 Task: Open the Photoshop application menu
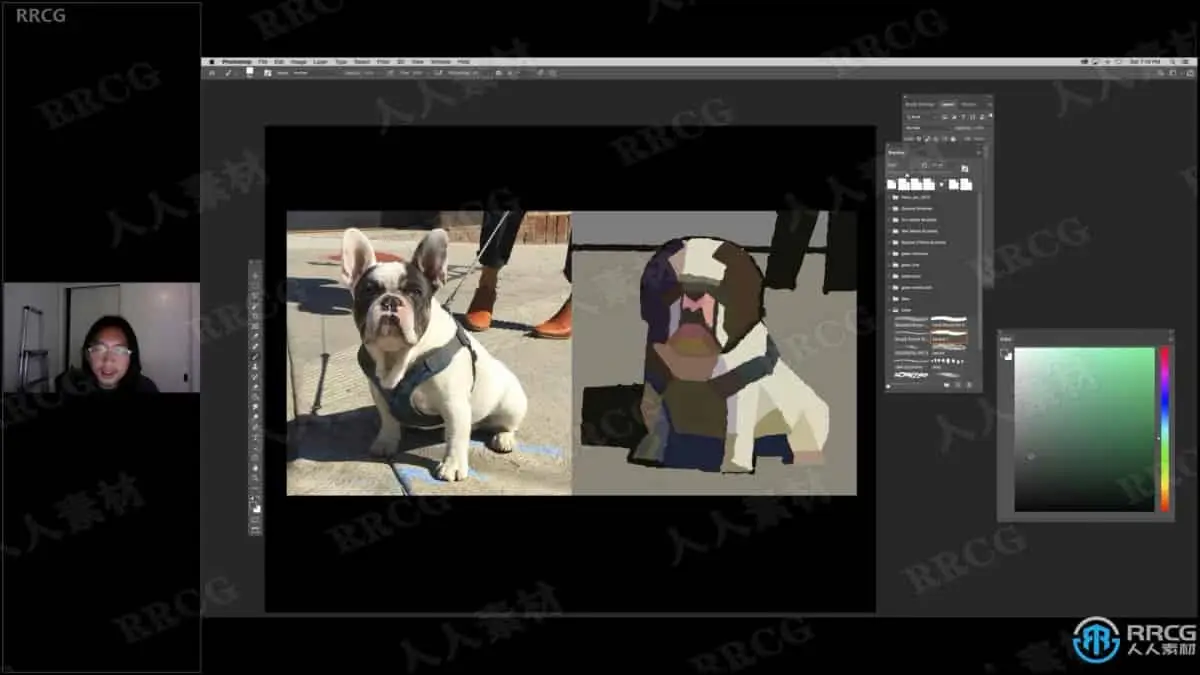(236, 62)
